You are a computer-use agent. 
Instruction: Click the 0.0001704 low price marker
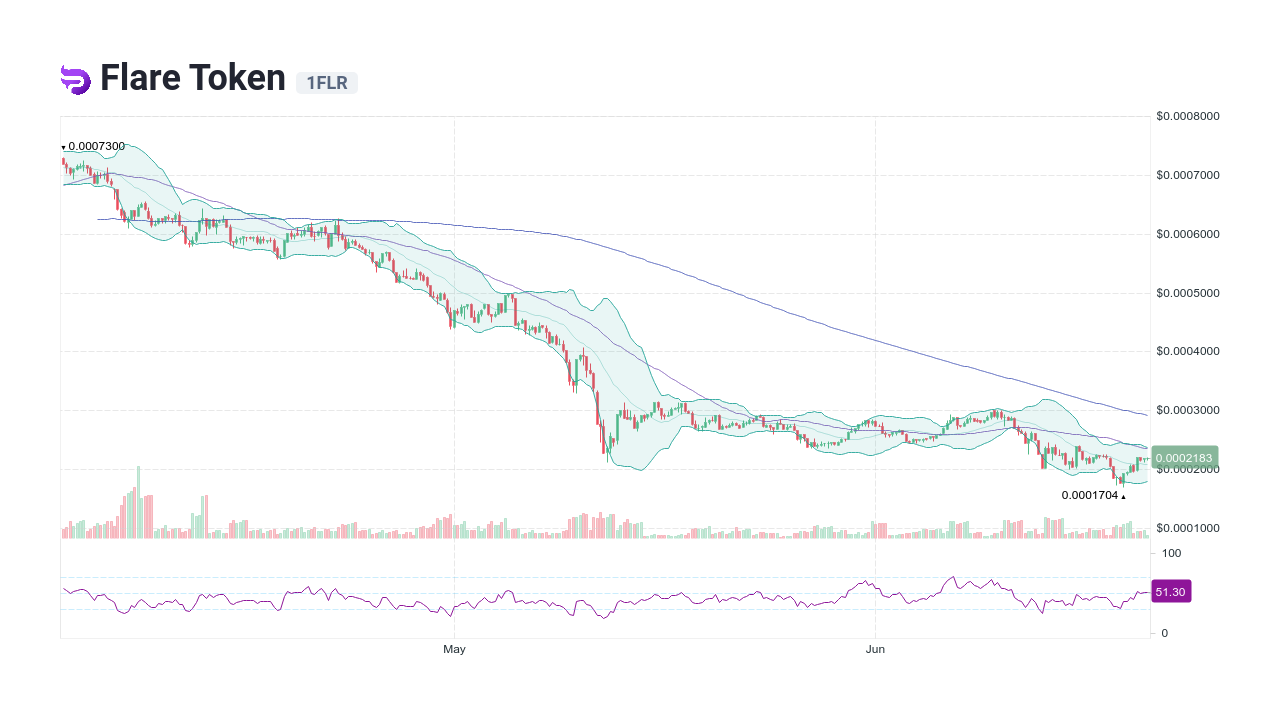[x=1093, y=495]
